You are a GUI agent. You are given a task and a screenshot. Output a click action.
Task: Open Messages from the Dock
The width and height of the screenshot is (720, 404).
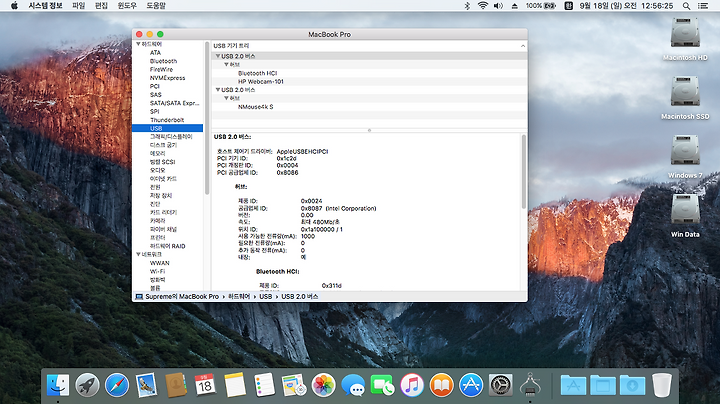click(353, 385)
